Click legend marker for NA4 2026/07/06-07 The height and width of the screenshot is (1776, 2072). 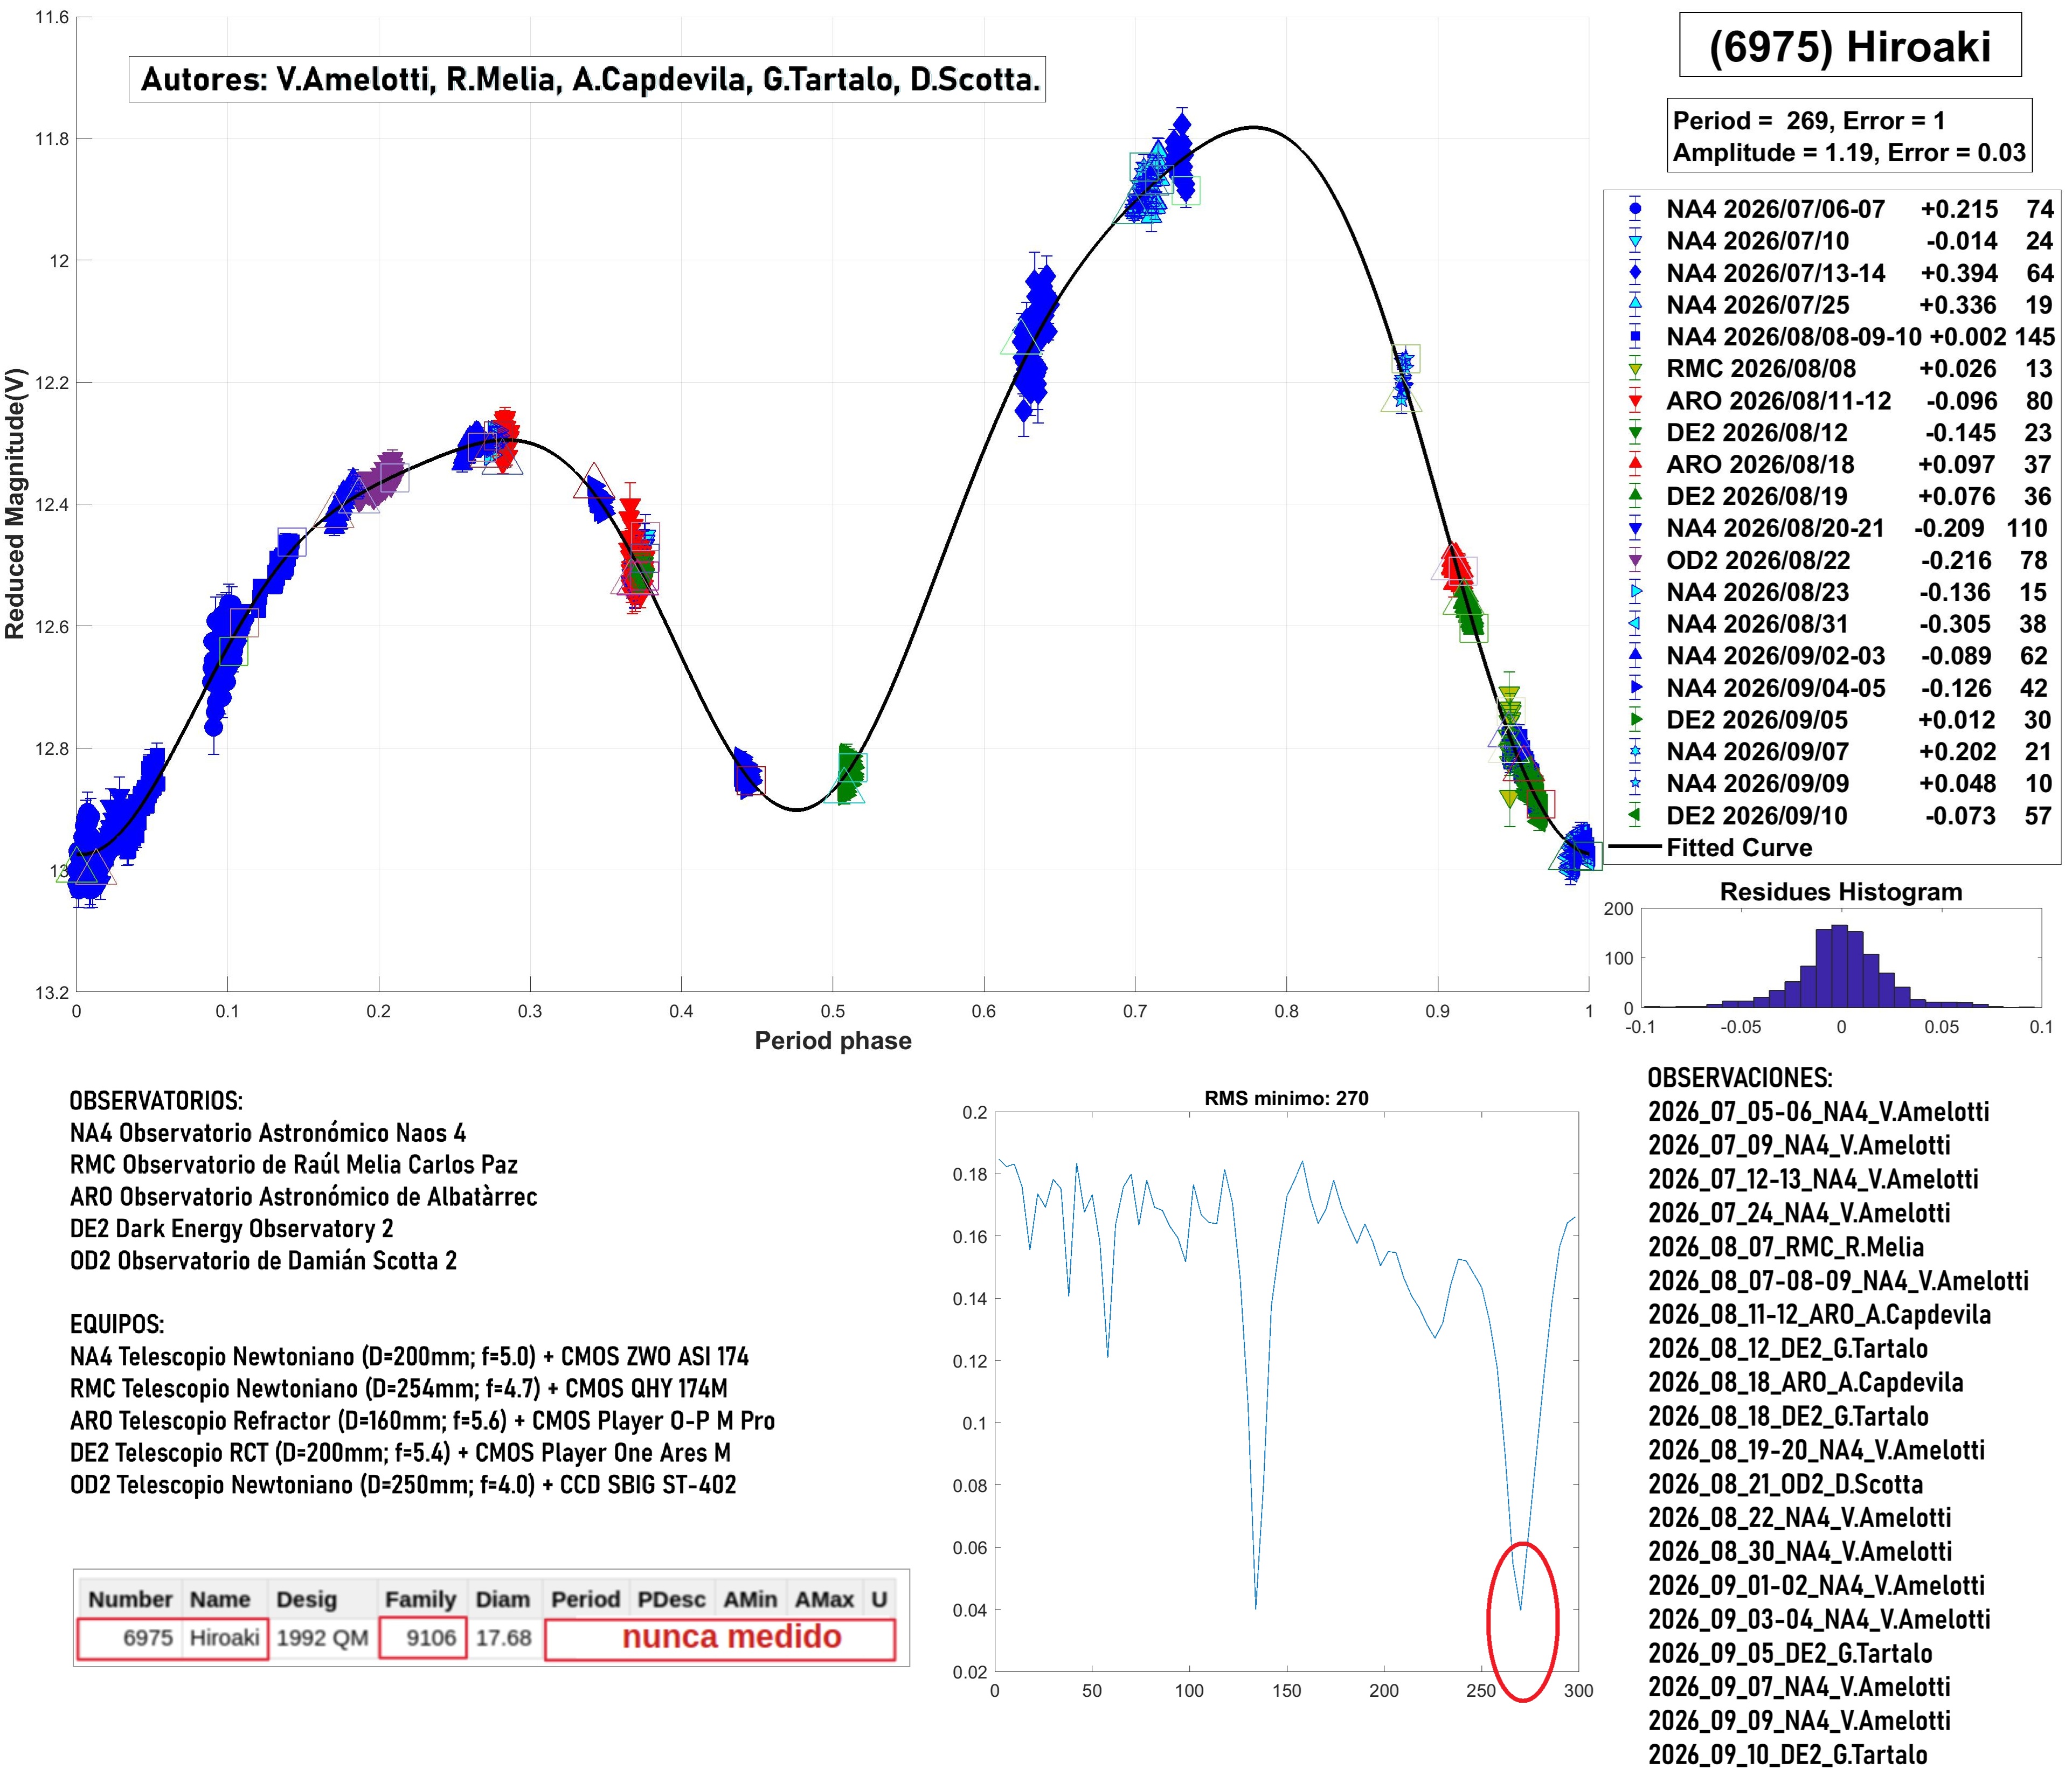[x=1635, y=209]
